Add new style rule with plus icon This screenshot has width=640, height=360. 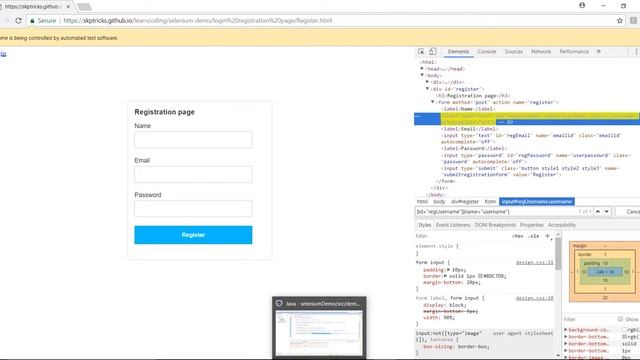point(547,236)
